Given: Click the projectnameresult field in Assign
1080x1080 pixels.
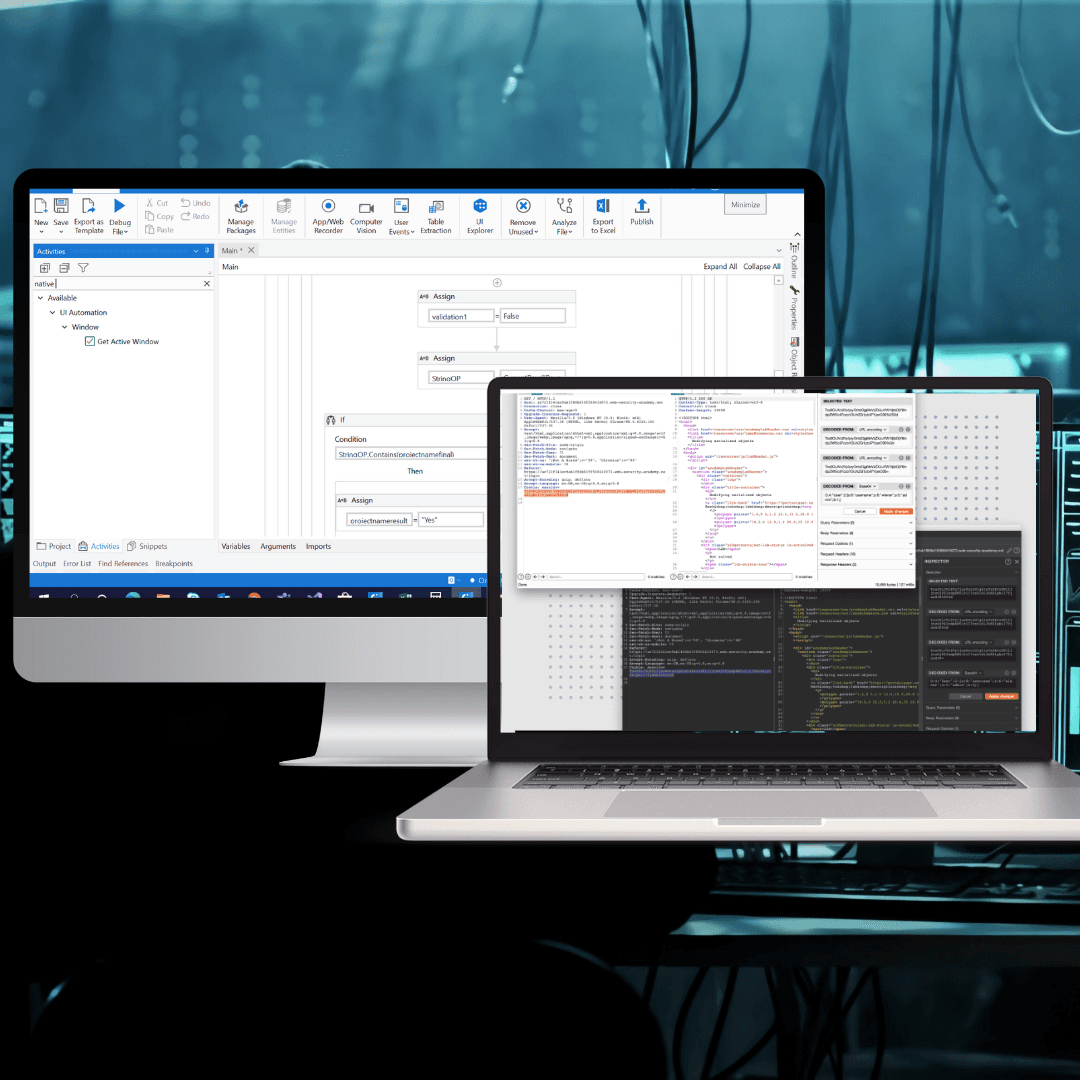Looking at the screenshot, I should (380, 520).
